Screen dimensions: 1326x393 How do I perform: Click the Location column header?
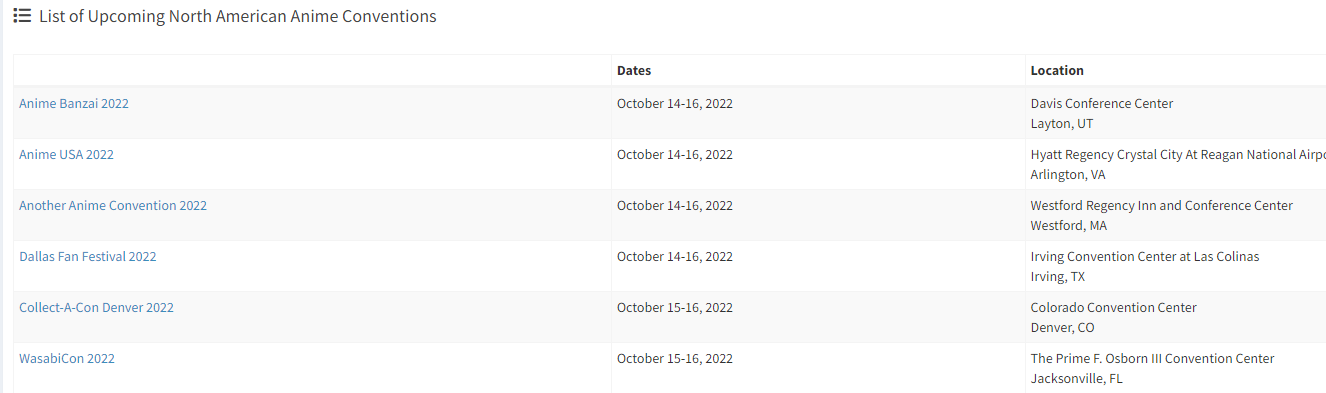pos(1057,71)
